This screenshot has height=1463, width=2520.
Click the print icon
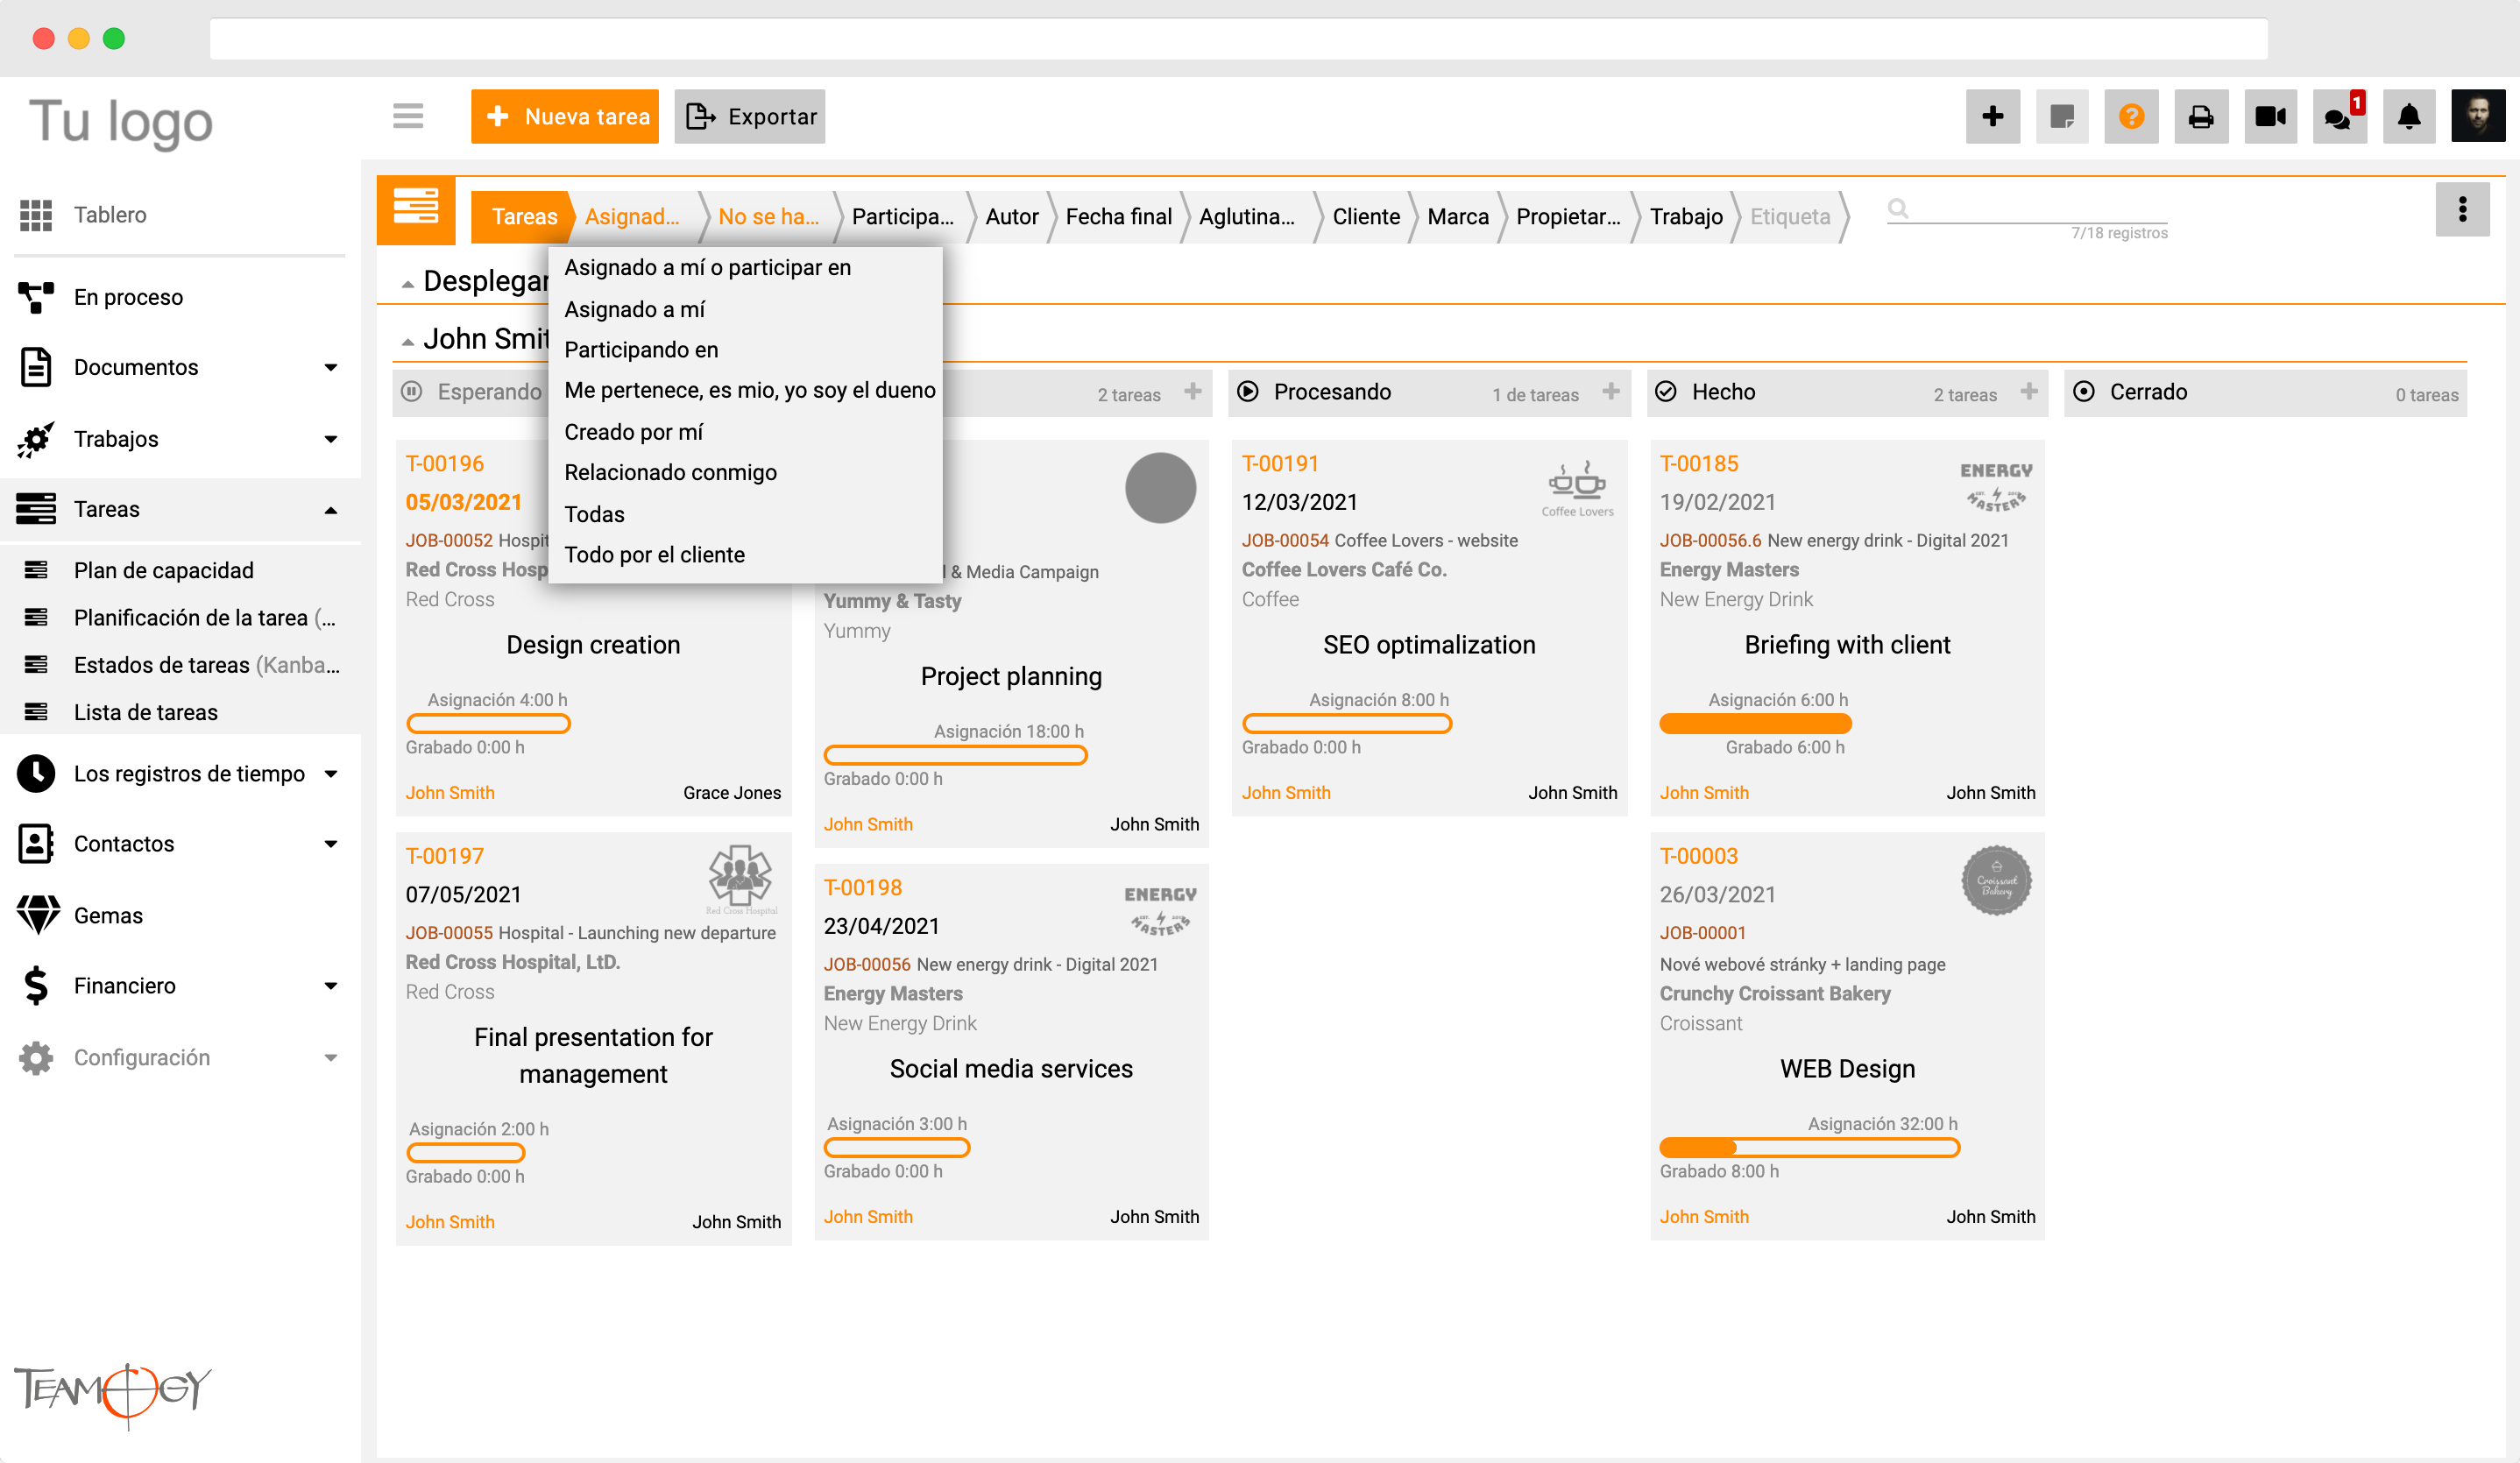tap(2201, 117)
